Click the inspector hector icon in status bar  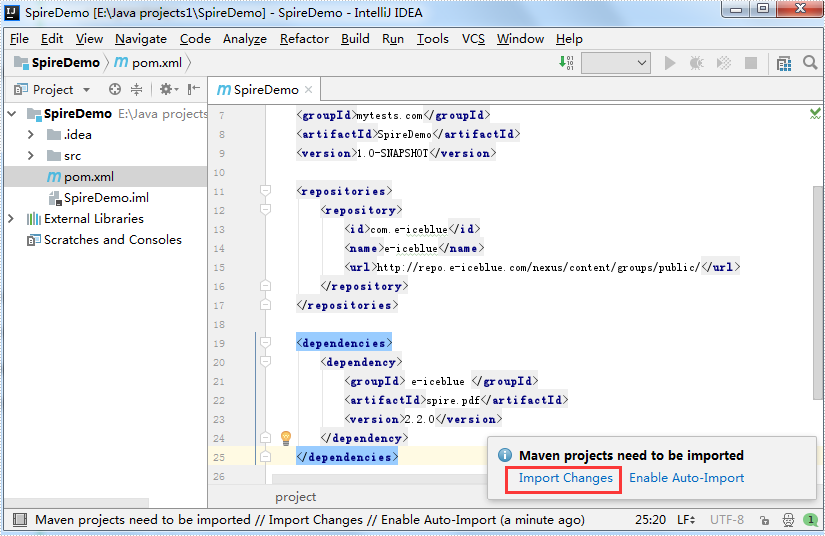click(788, 520)
